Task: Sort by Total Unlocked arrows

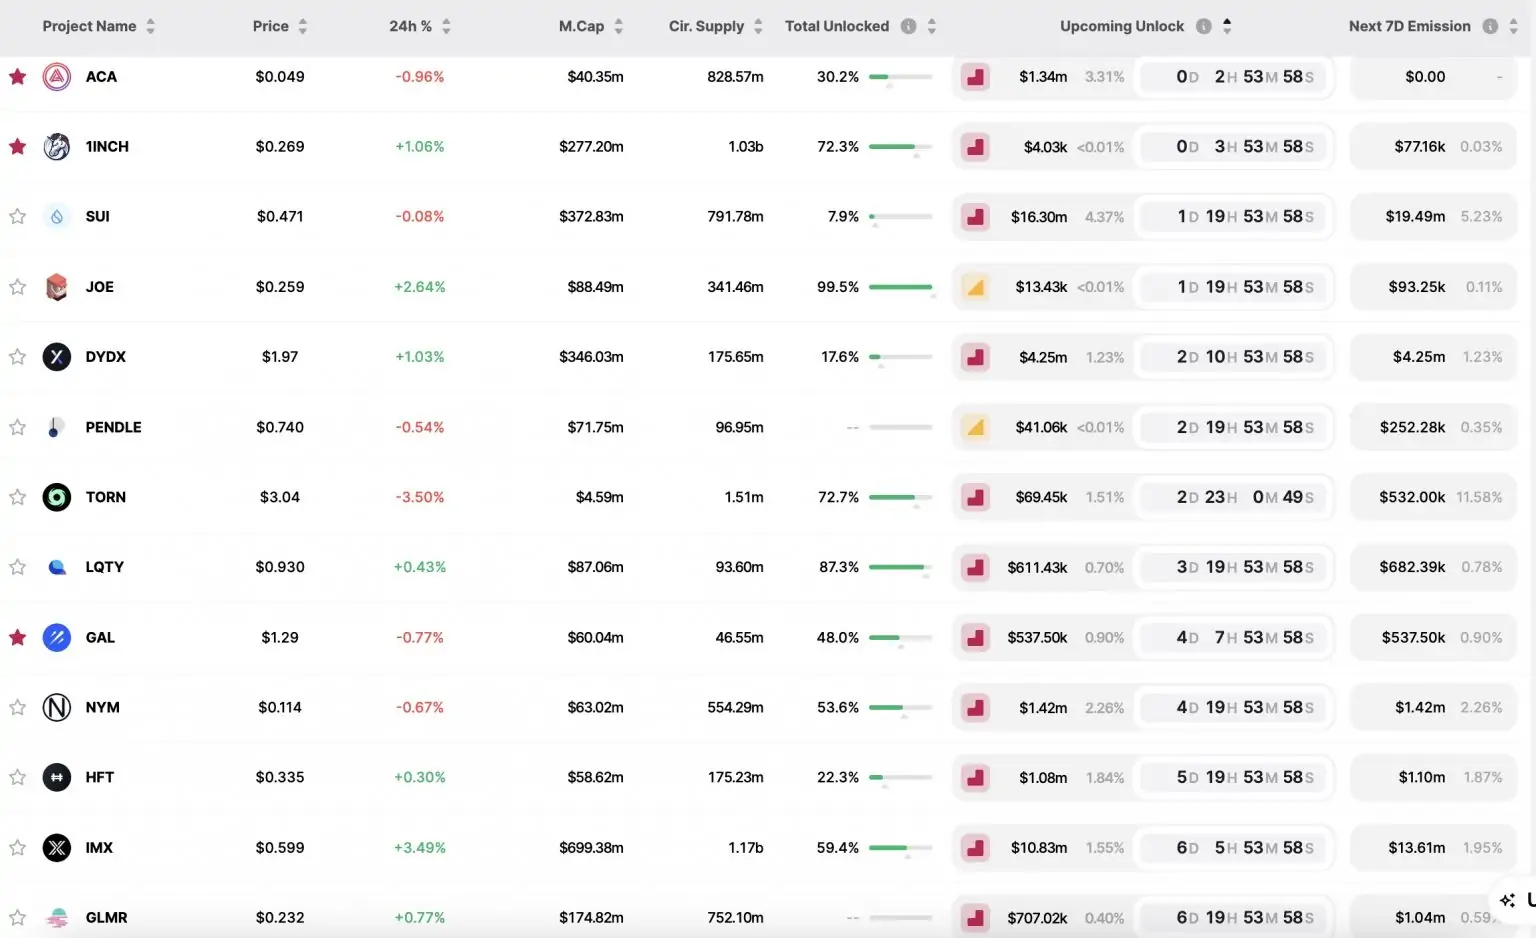Action: [931, 26]
